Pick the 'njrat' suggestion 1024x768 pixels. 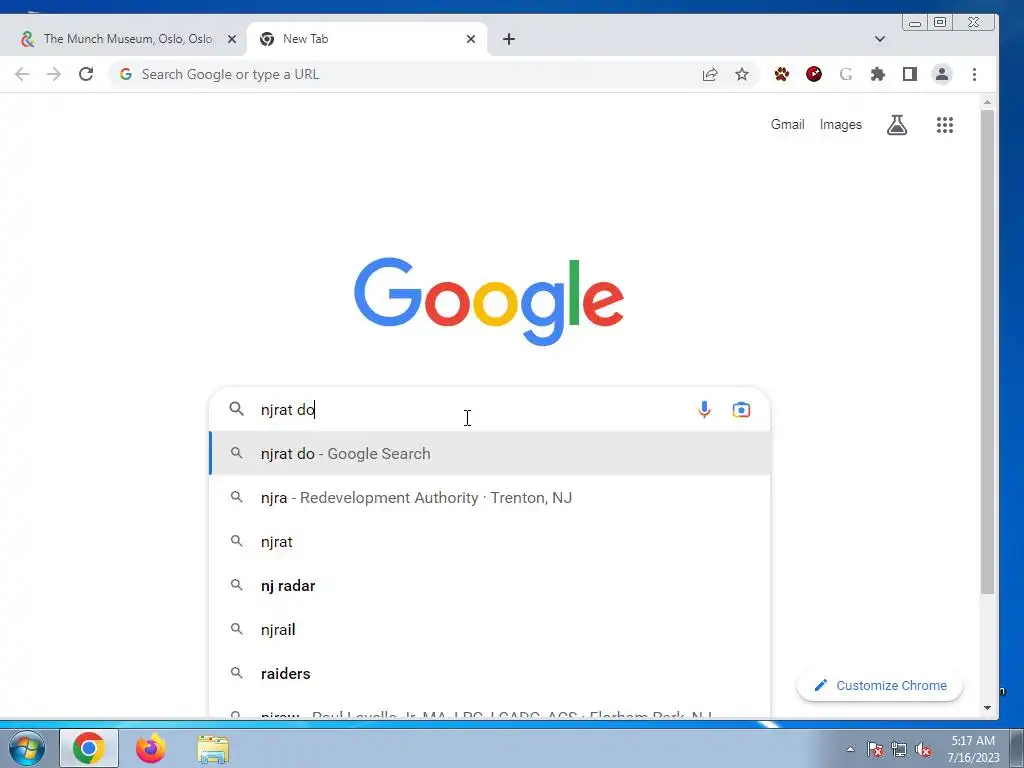click(x=490, y=541)
